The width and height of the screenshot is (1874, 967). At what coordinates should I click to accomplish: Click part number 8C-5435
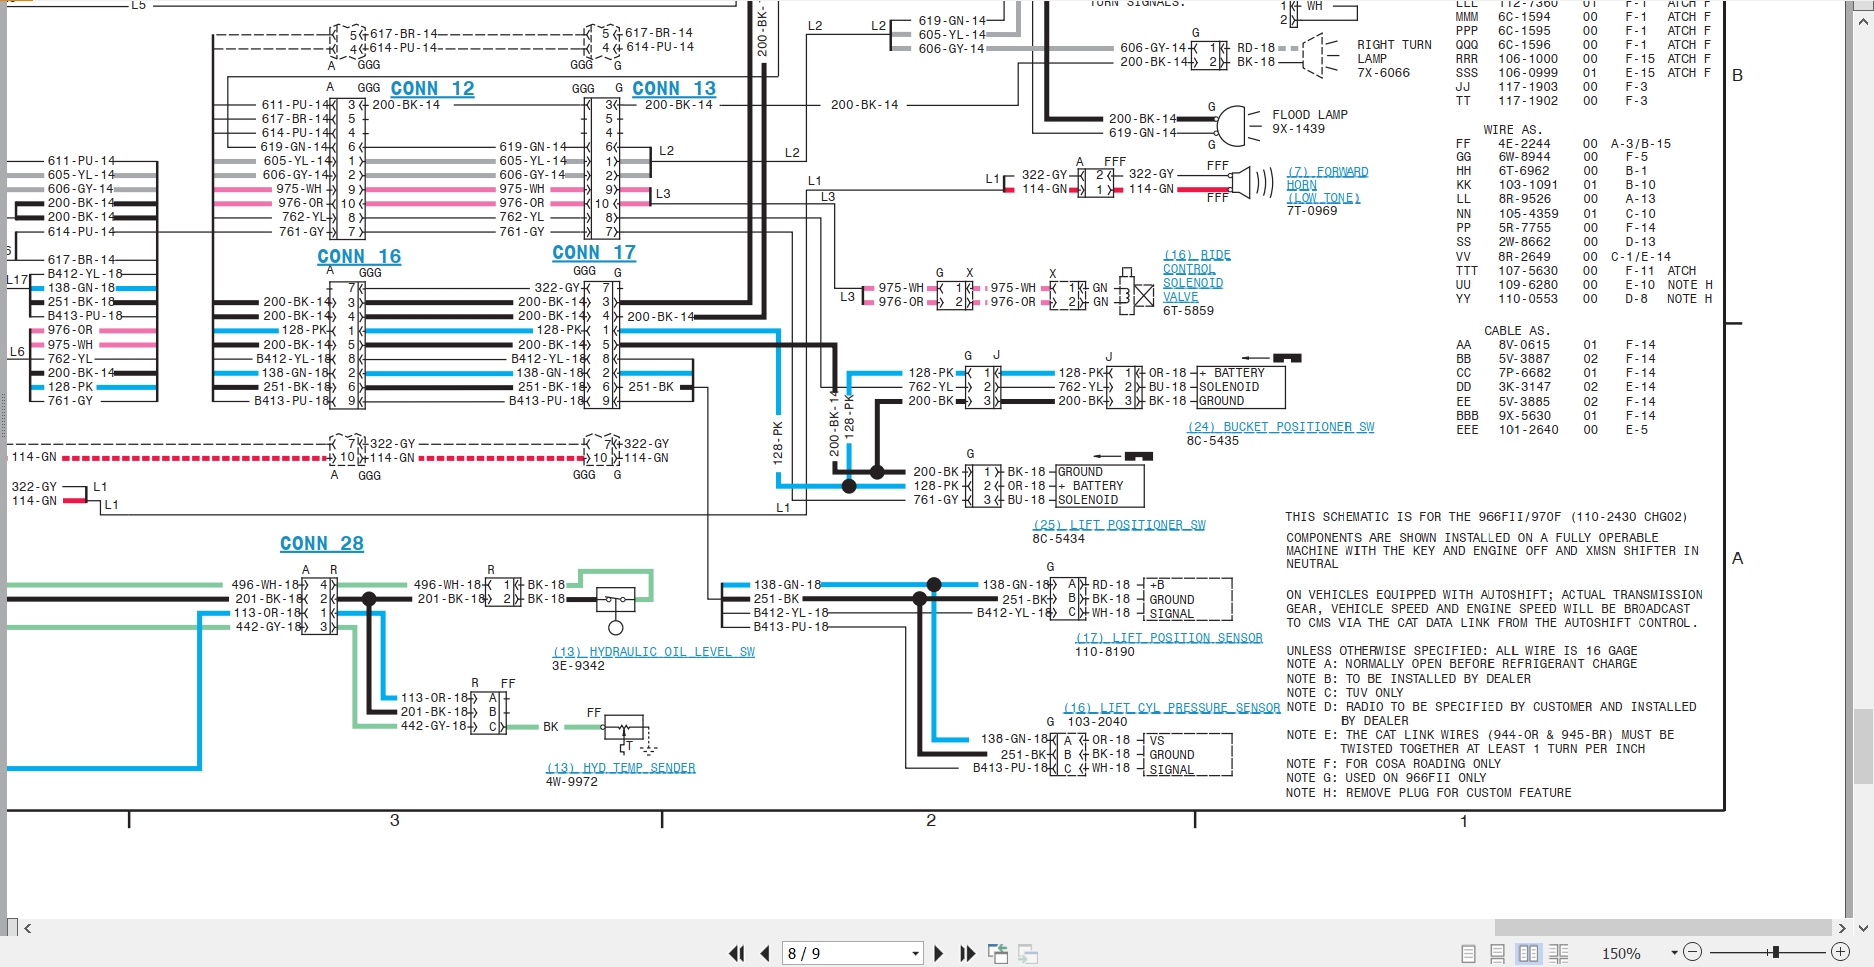[1213, 441]
